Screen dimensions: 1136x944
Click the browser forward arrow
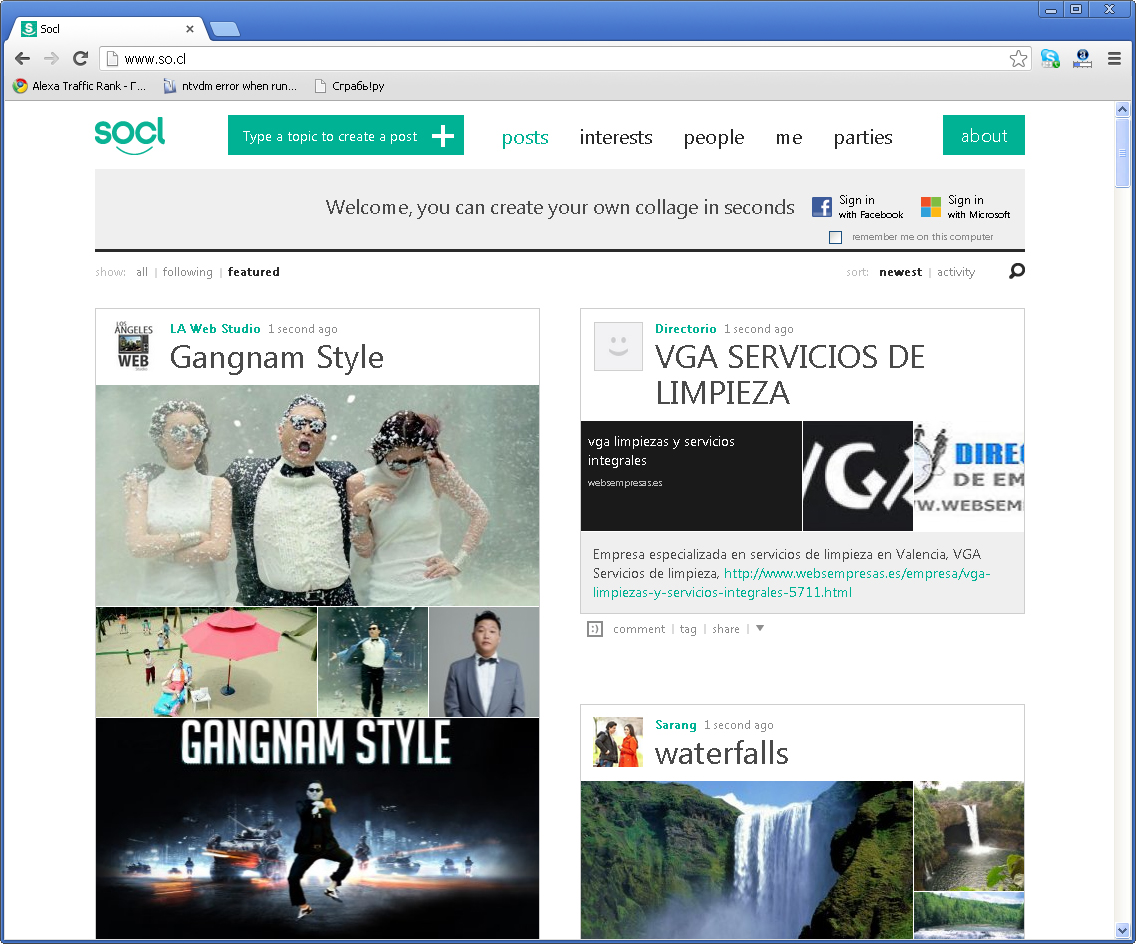click(51, 59)
